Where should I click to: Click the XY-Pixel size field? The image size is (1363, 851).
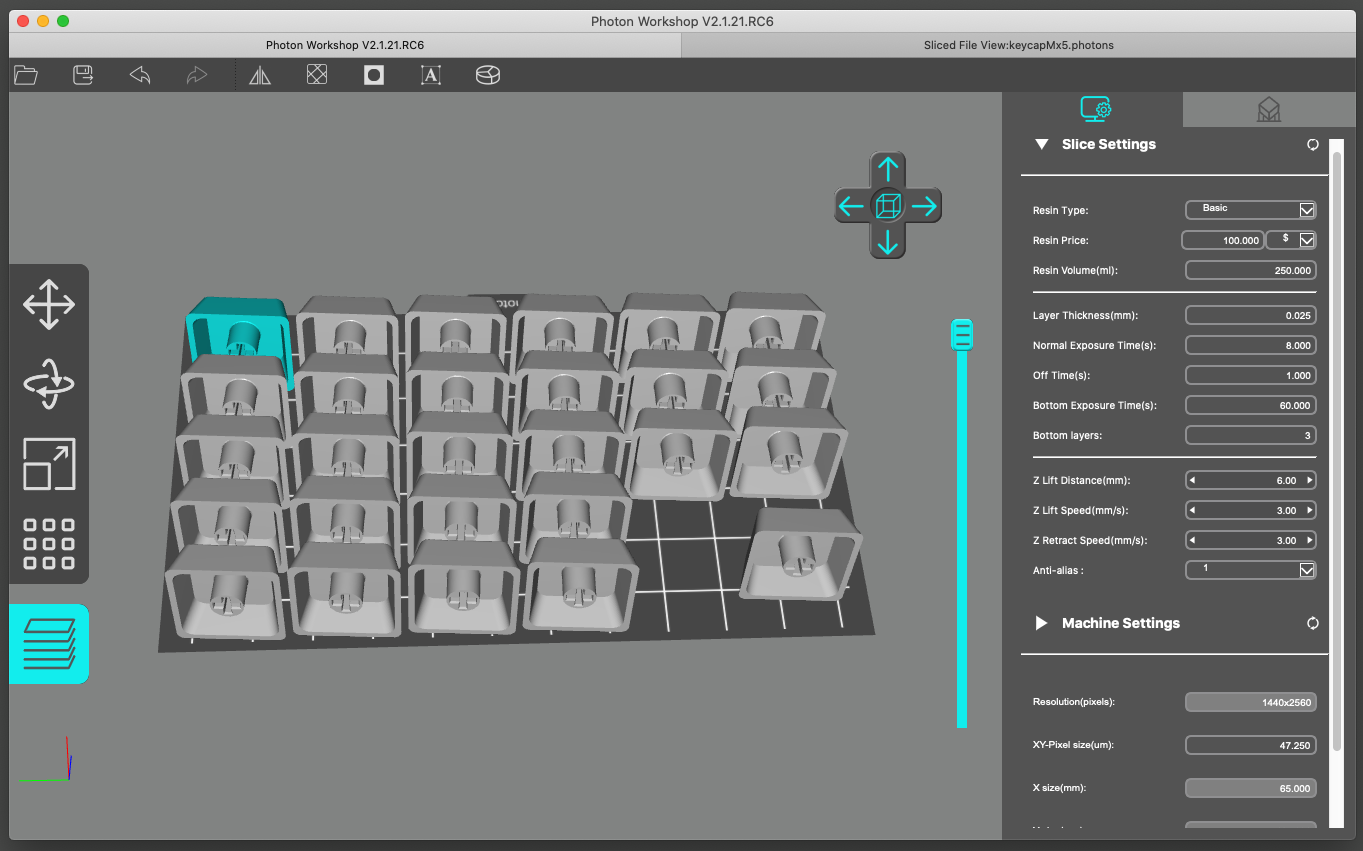1251,745
